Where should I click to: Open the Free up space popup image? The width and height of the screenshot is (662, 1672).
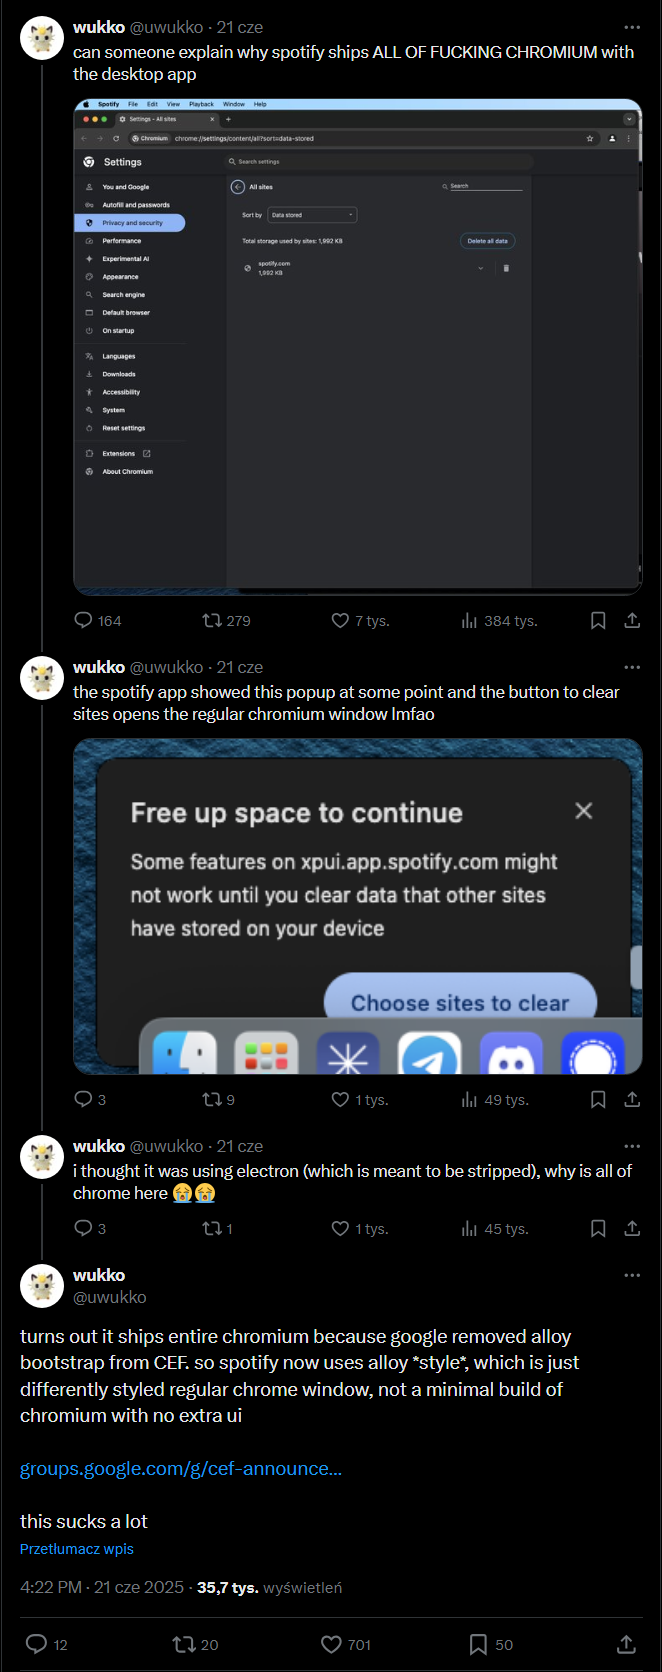[358, 906]
